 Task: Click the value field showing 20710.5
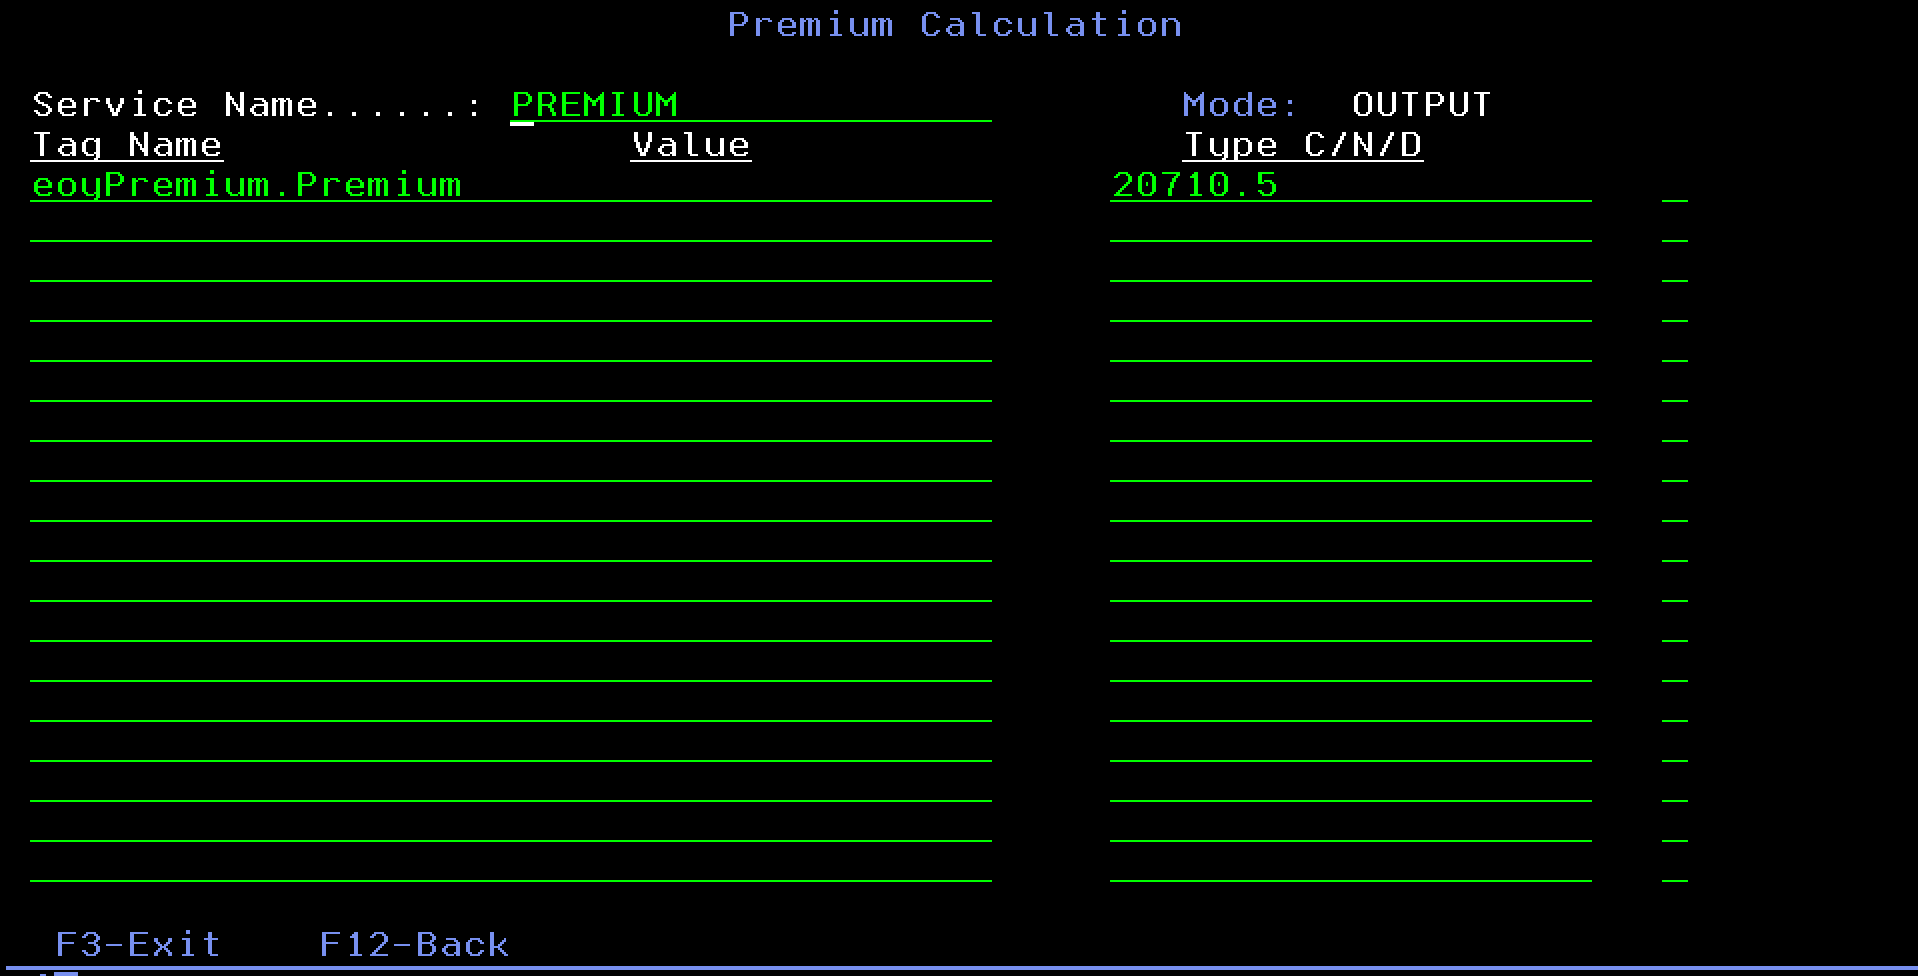tap(1350, 185)
